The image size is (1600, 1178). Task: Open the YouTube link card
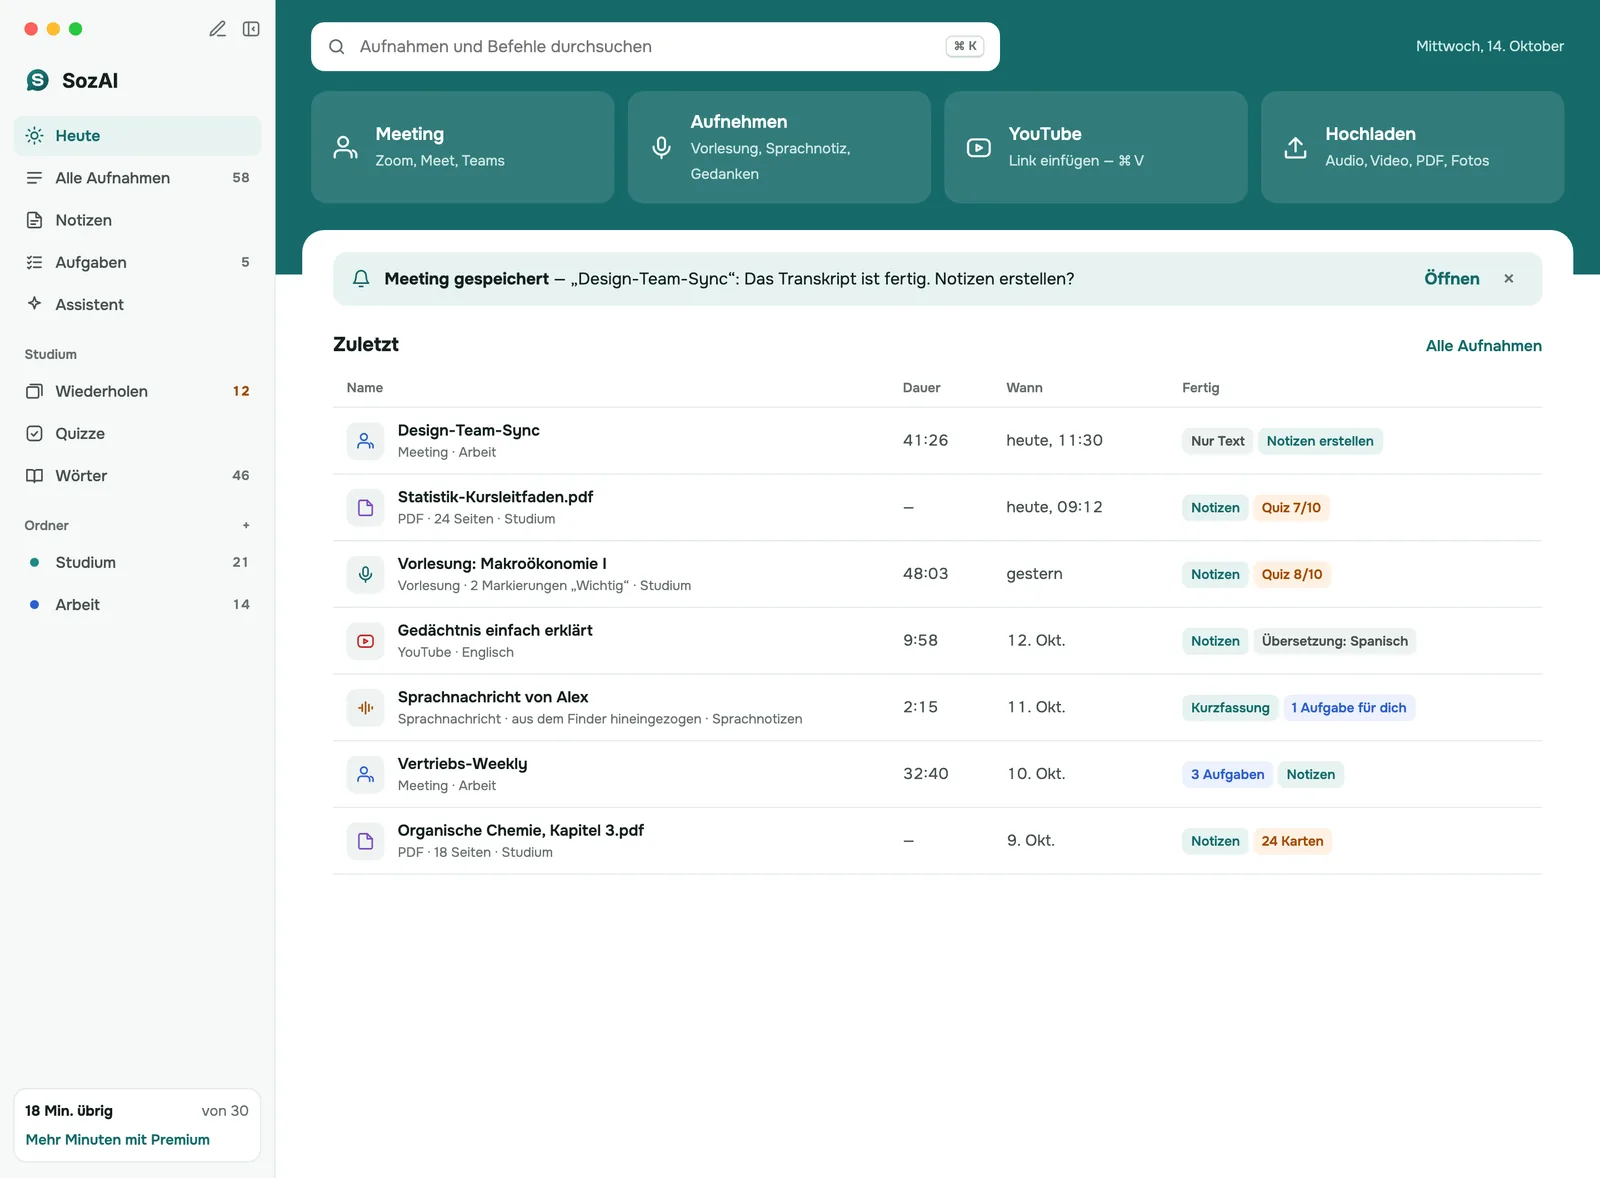point(1096,147)
